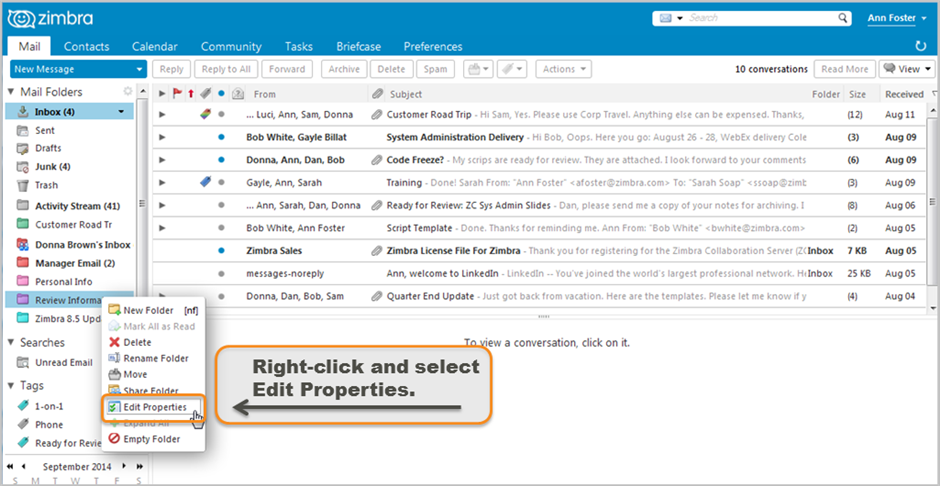Click the magnifier search icon

click(x=843, y=18)
